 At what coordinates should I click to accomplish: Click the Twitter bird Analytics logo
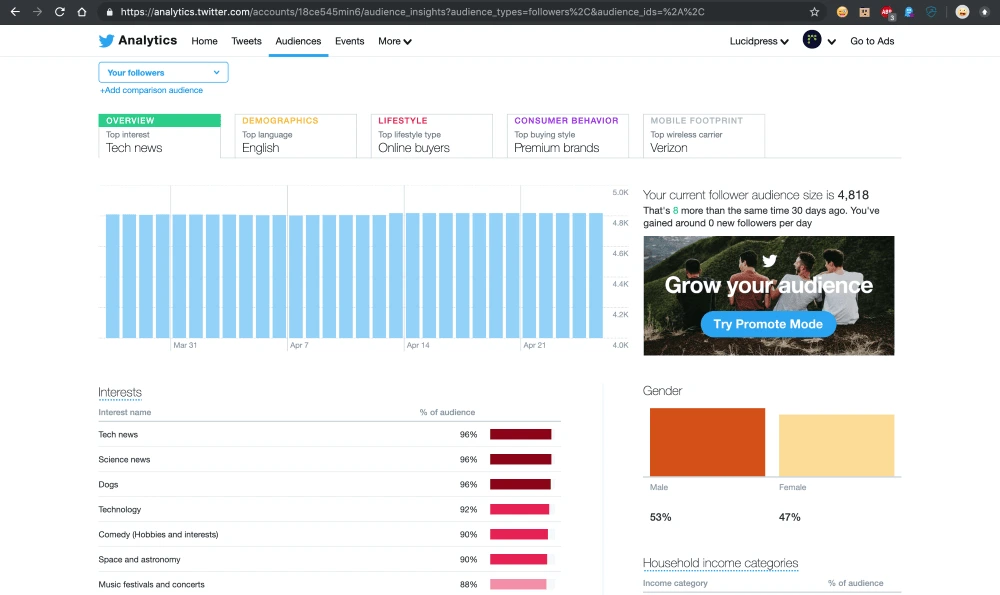tap(137, 41)
